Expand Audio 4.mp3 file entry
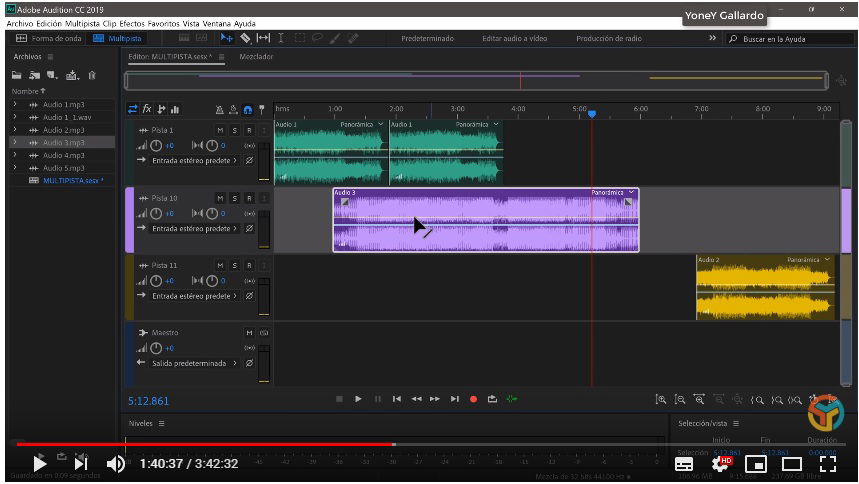Viewport: 859px width, 484px height. [15, 155]
